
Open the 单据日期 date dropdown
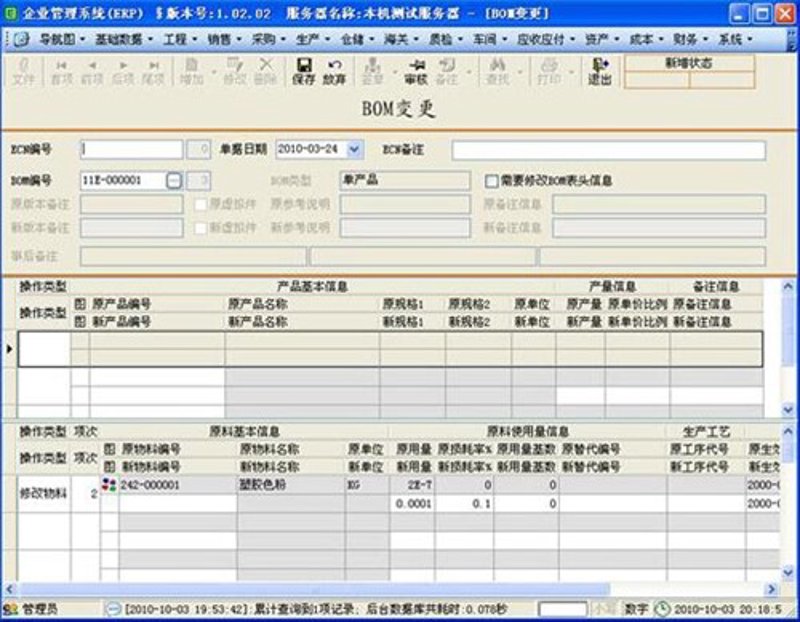[355, 150]
